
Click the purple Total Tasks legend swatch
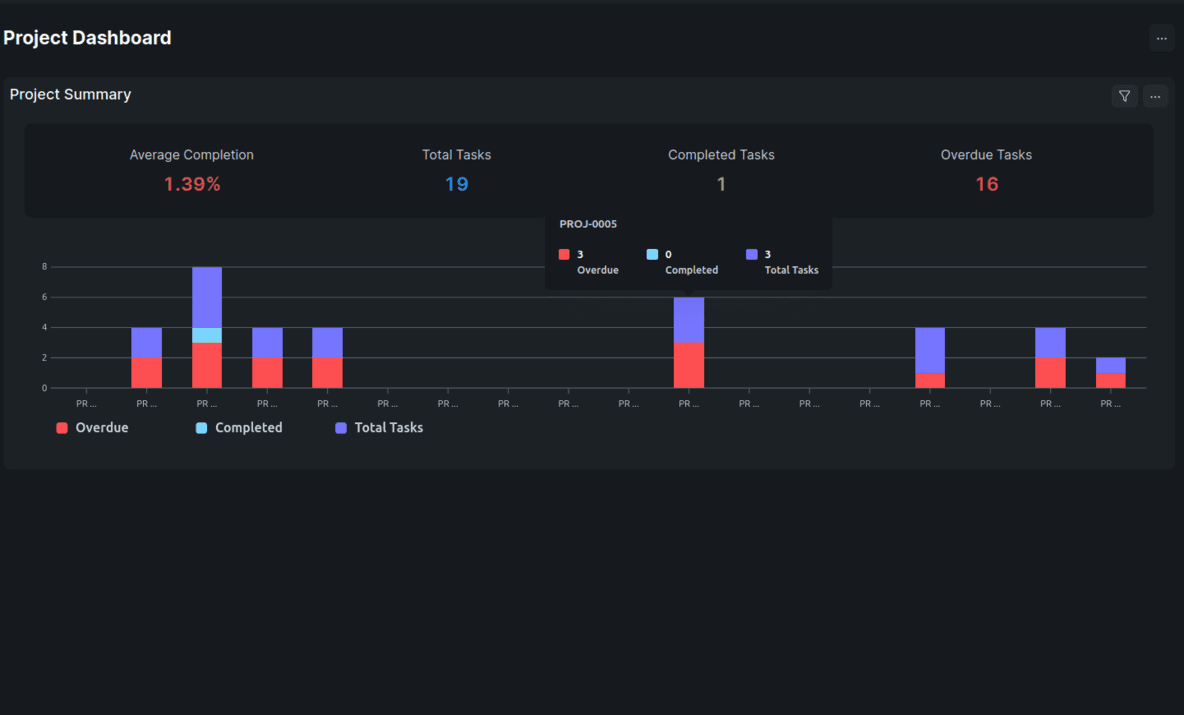click(x=340, y=427)
